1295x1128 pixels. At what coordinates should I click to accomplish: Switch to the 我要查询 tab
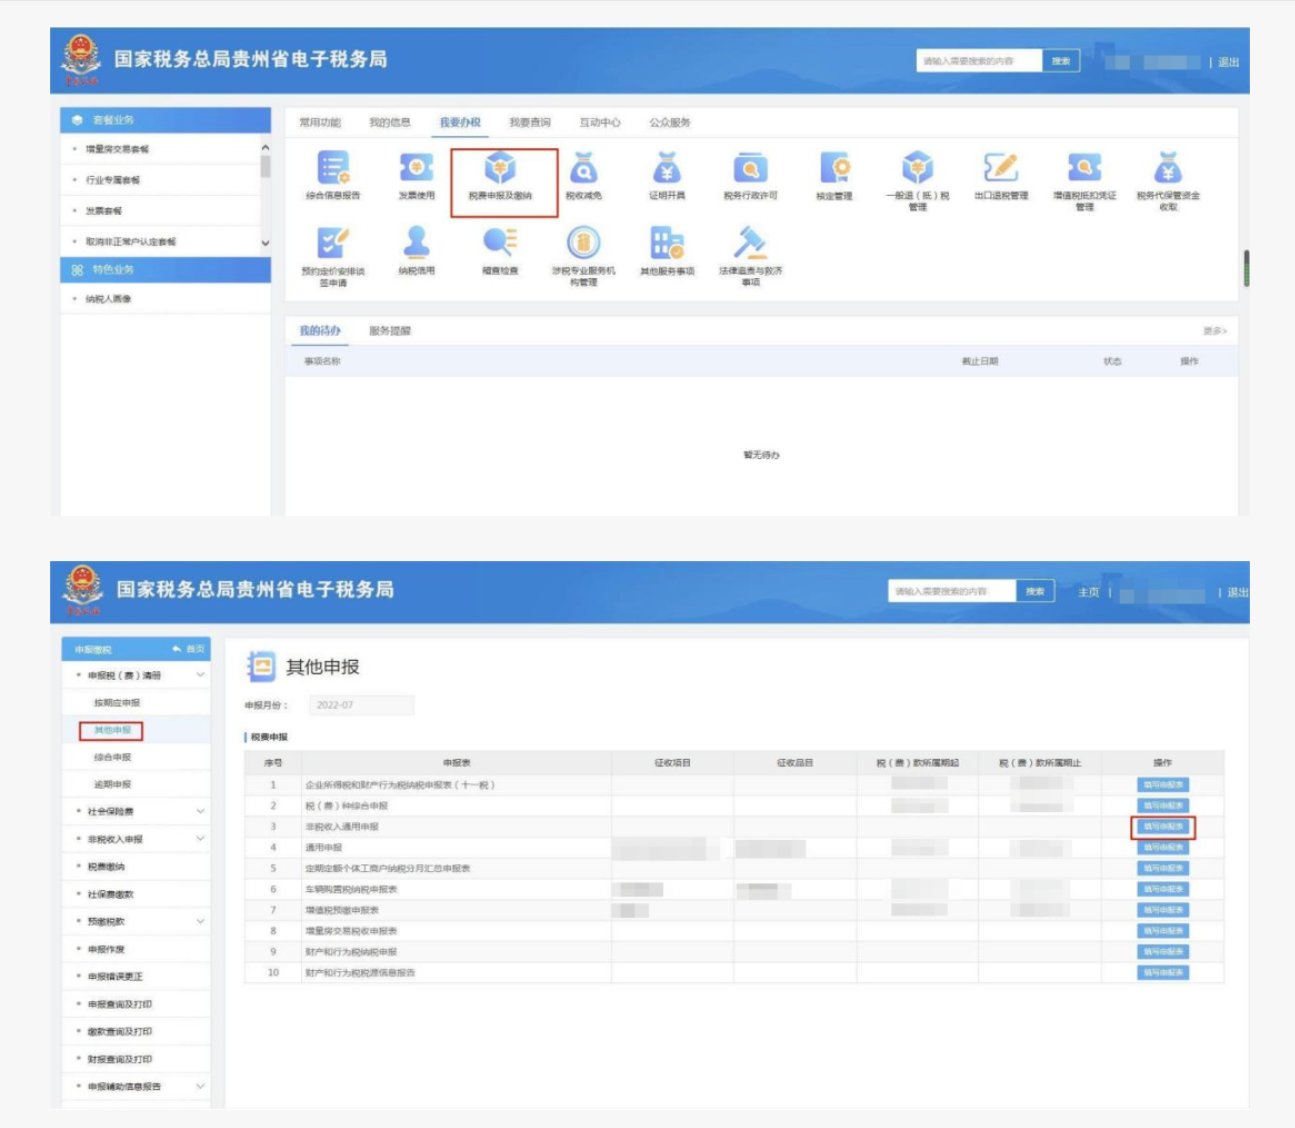click(x=529, y=123)
